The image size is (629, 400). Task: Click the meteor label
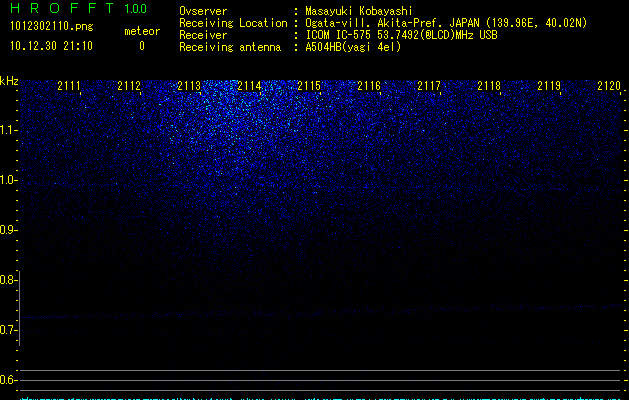[142, 31]
